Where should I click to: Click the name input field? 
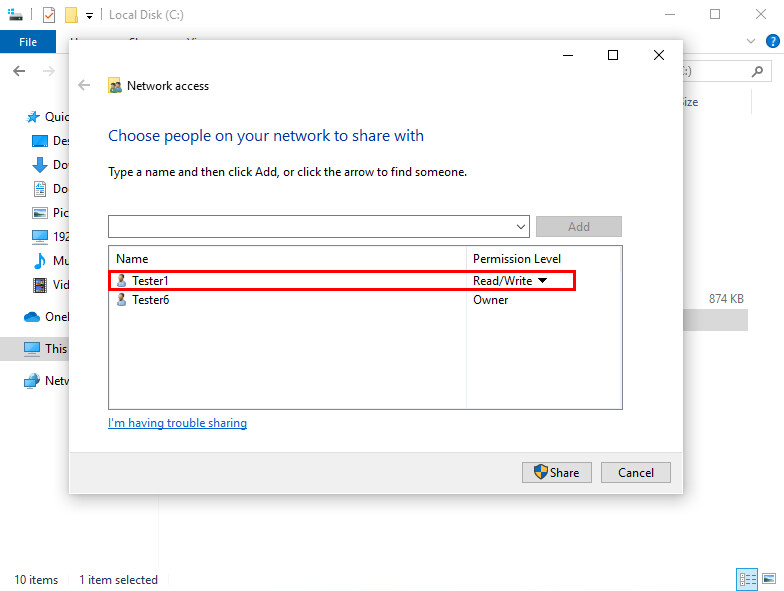(310, 227)
